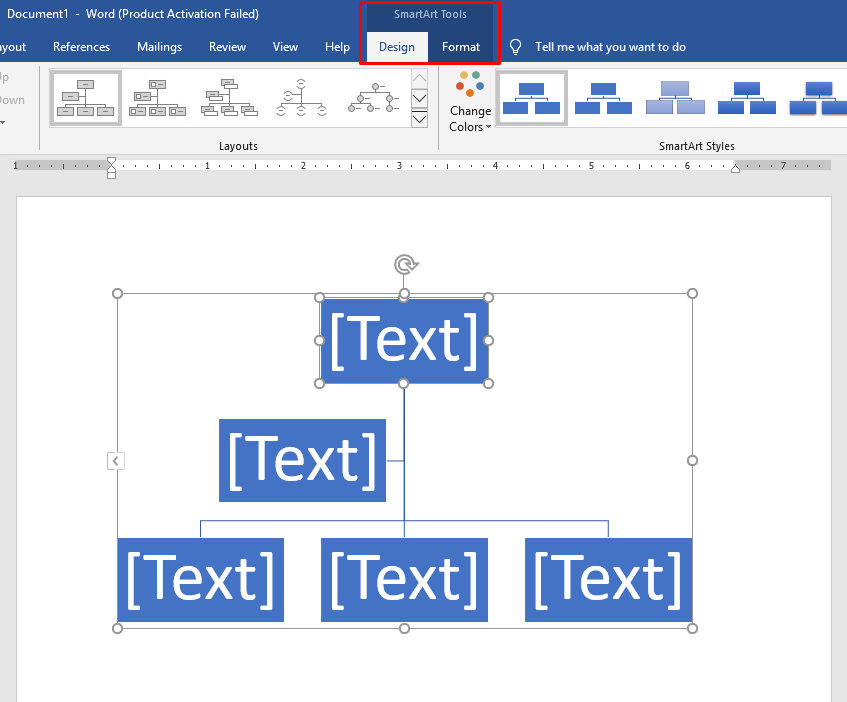Apply the fourth SmartArt style thumbnail

click(x=747, y=98)
